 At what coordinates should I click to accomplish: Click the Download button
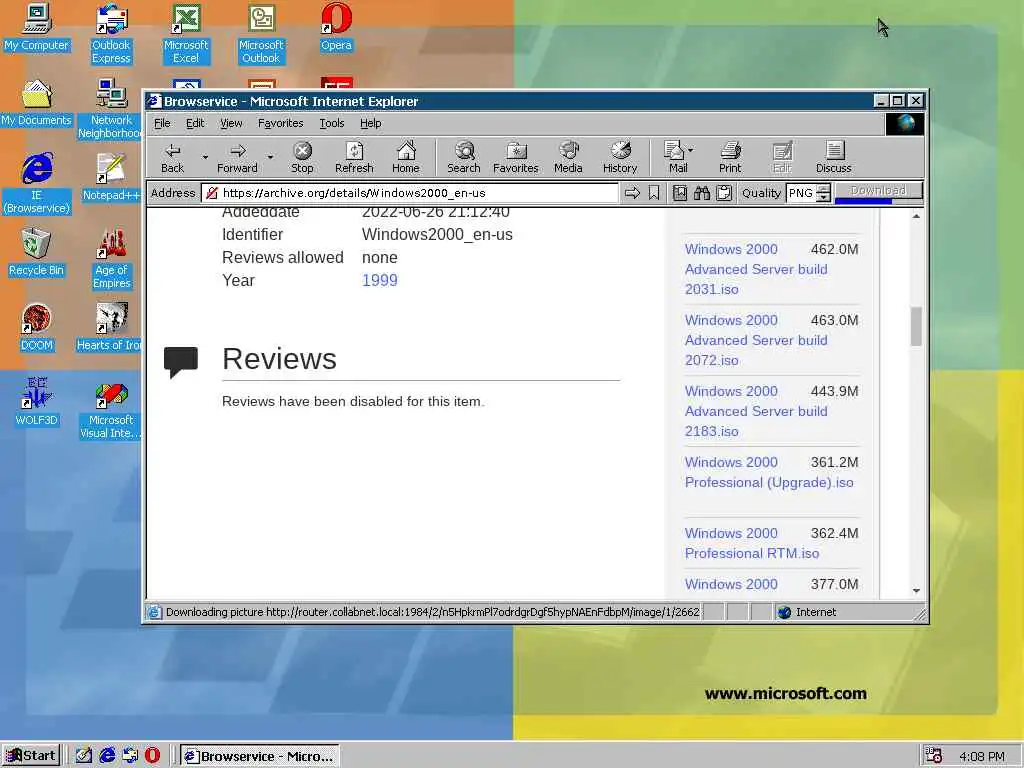click(878, 191)
